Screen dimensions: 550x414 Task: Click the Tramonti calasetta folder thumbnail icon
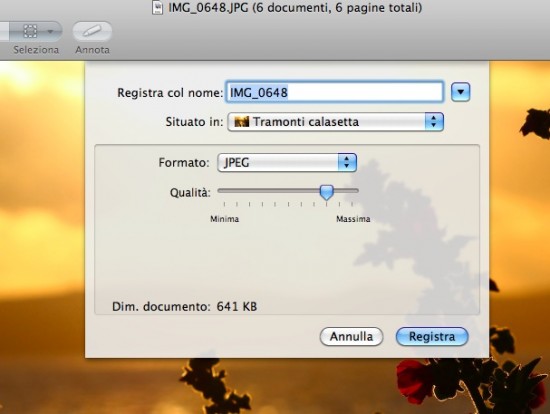point(241,122)
